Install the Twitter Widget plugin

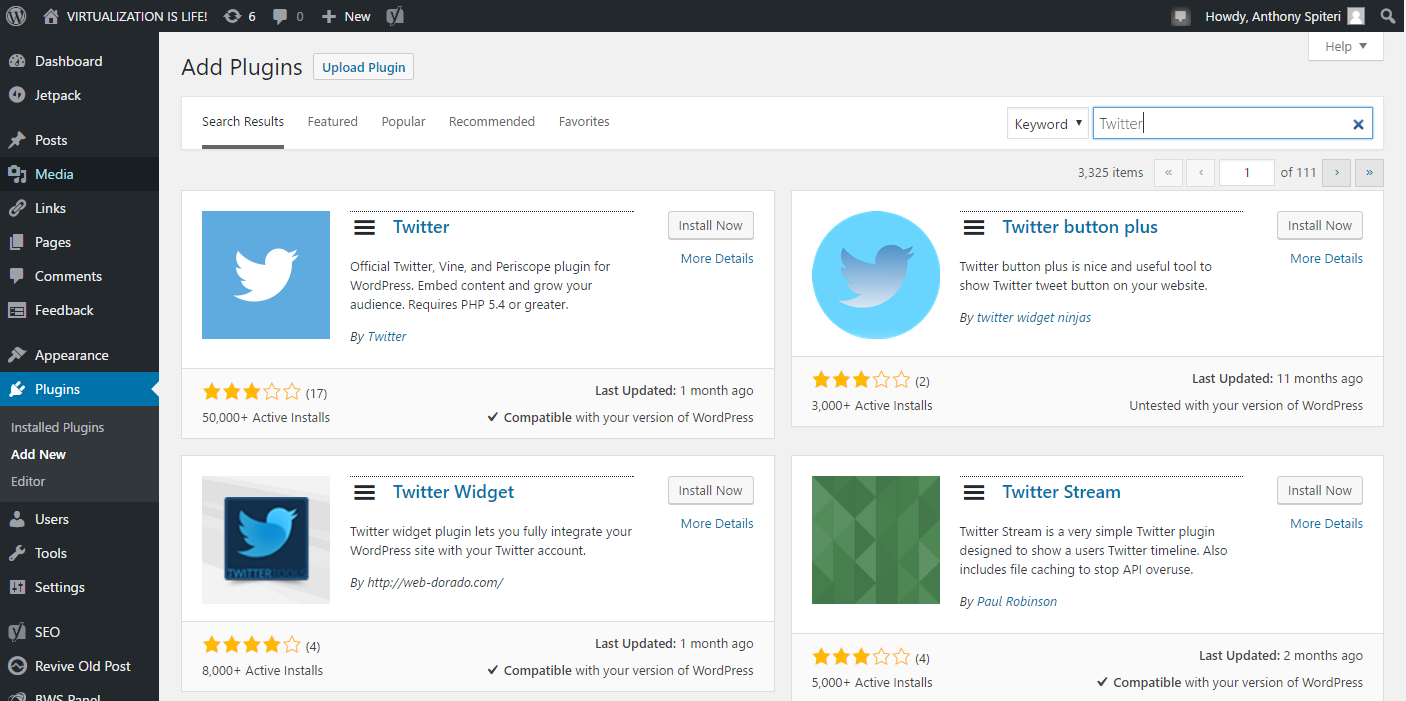pyautogui.click(x=710, y=491)
